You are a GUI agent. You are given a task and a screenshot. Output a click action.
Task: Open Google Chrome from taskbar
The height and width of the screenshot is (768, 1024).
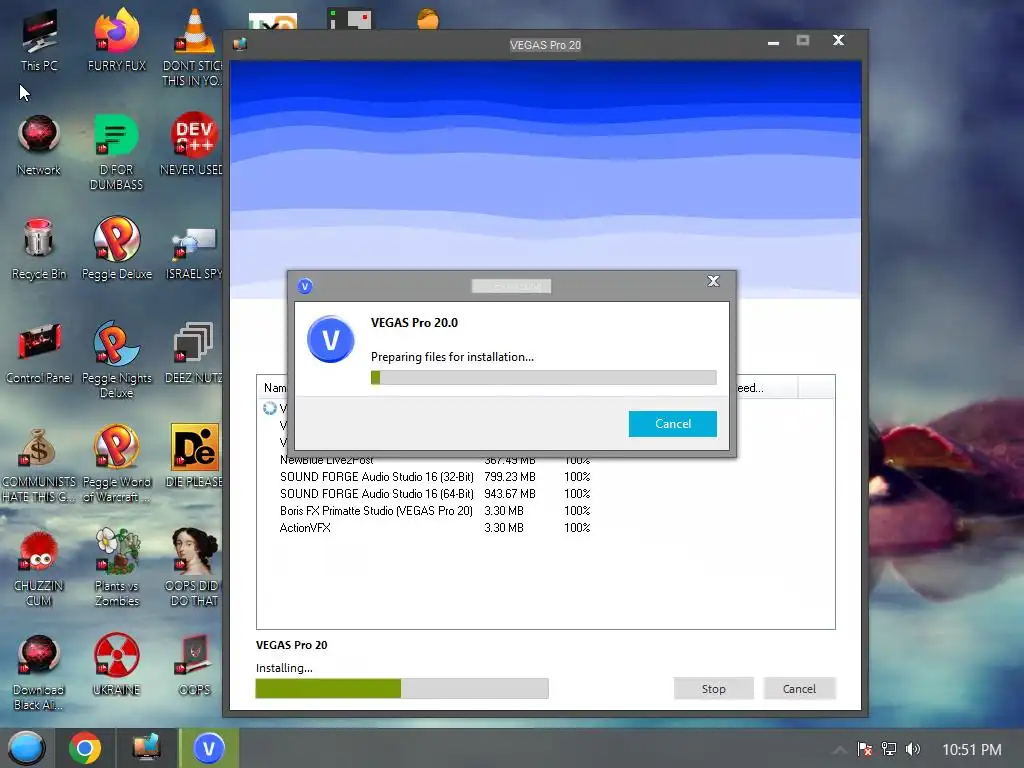[x=85, y=748]
